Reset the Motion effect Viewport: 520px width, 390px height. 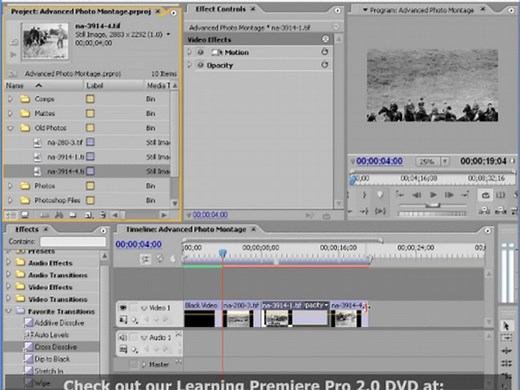[x=324, y=52]
